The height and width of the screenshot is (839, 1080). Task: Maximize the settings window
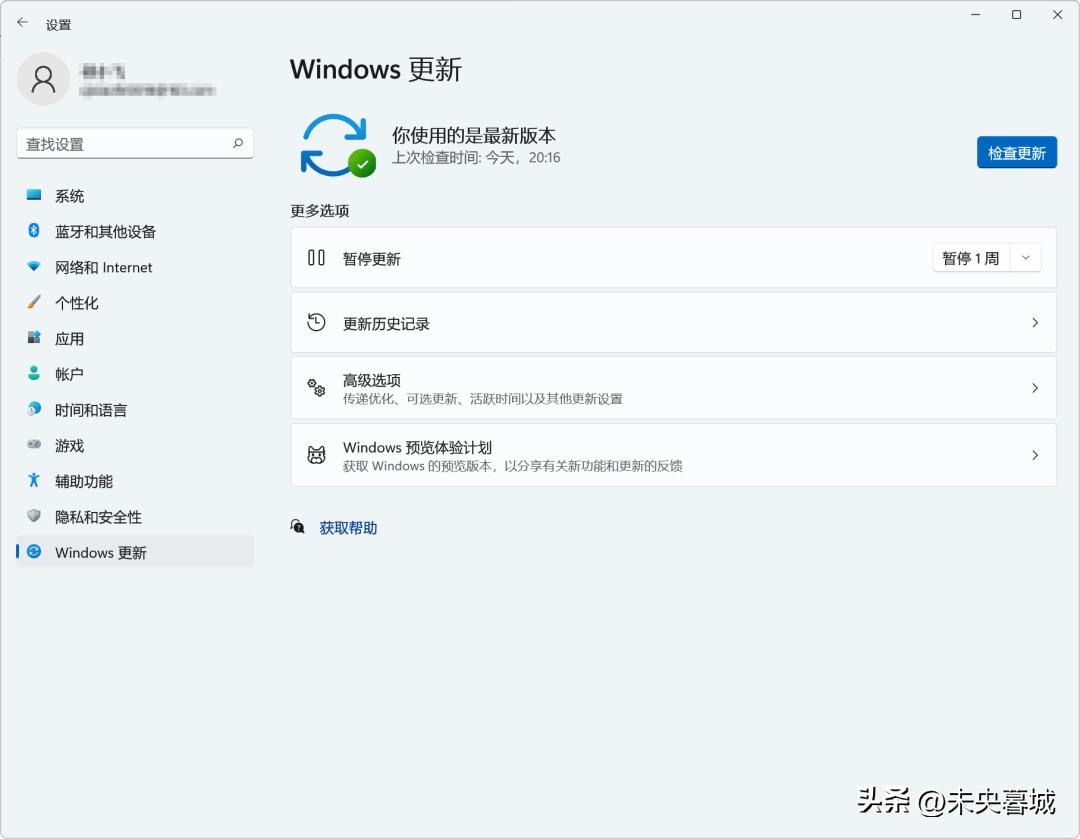click(x=1016, y=14)
